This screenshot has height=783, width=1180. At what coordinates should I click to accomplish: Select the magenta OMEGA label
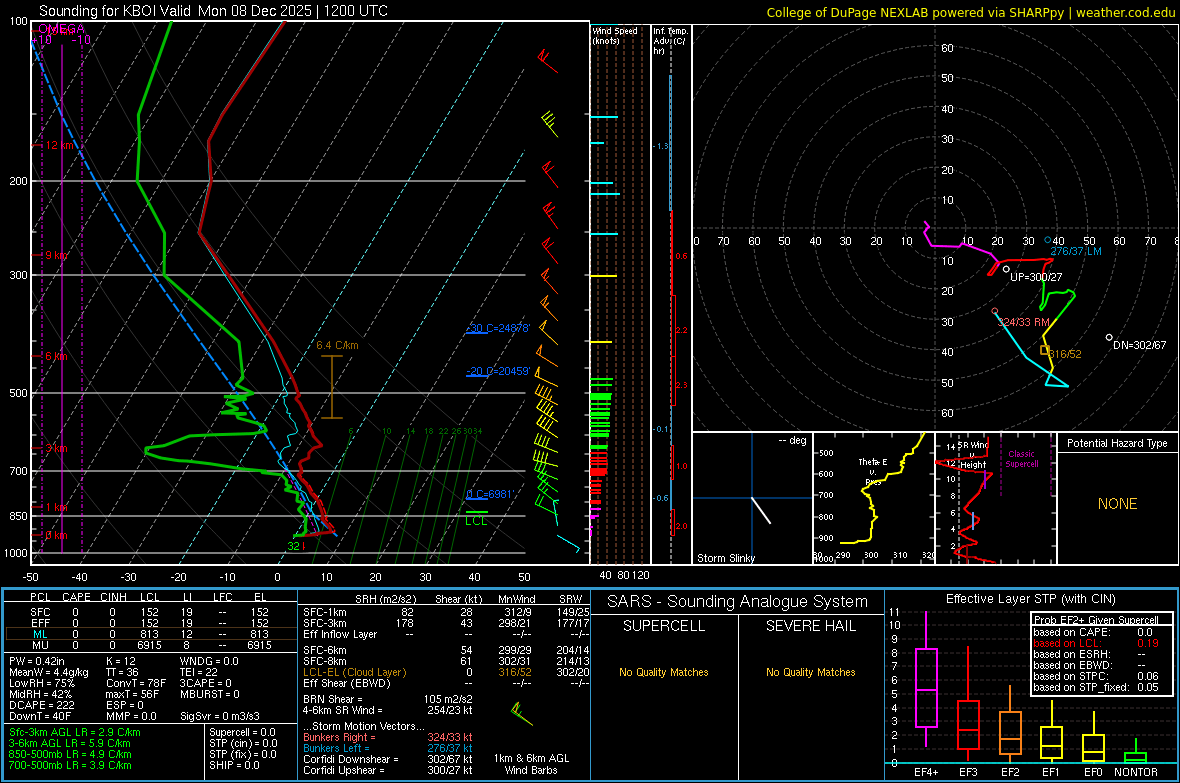click(61, 29)
